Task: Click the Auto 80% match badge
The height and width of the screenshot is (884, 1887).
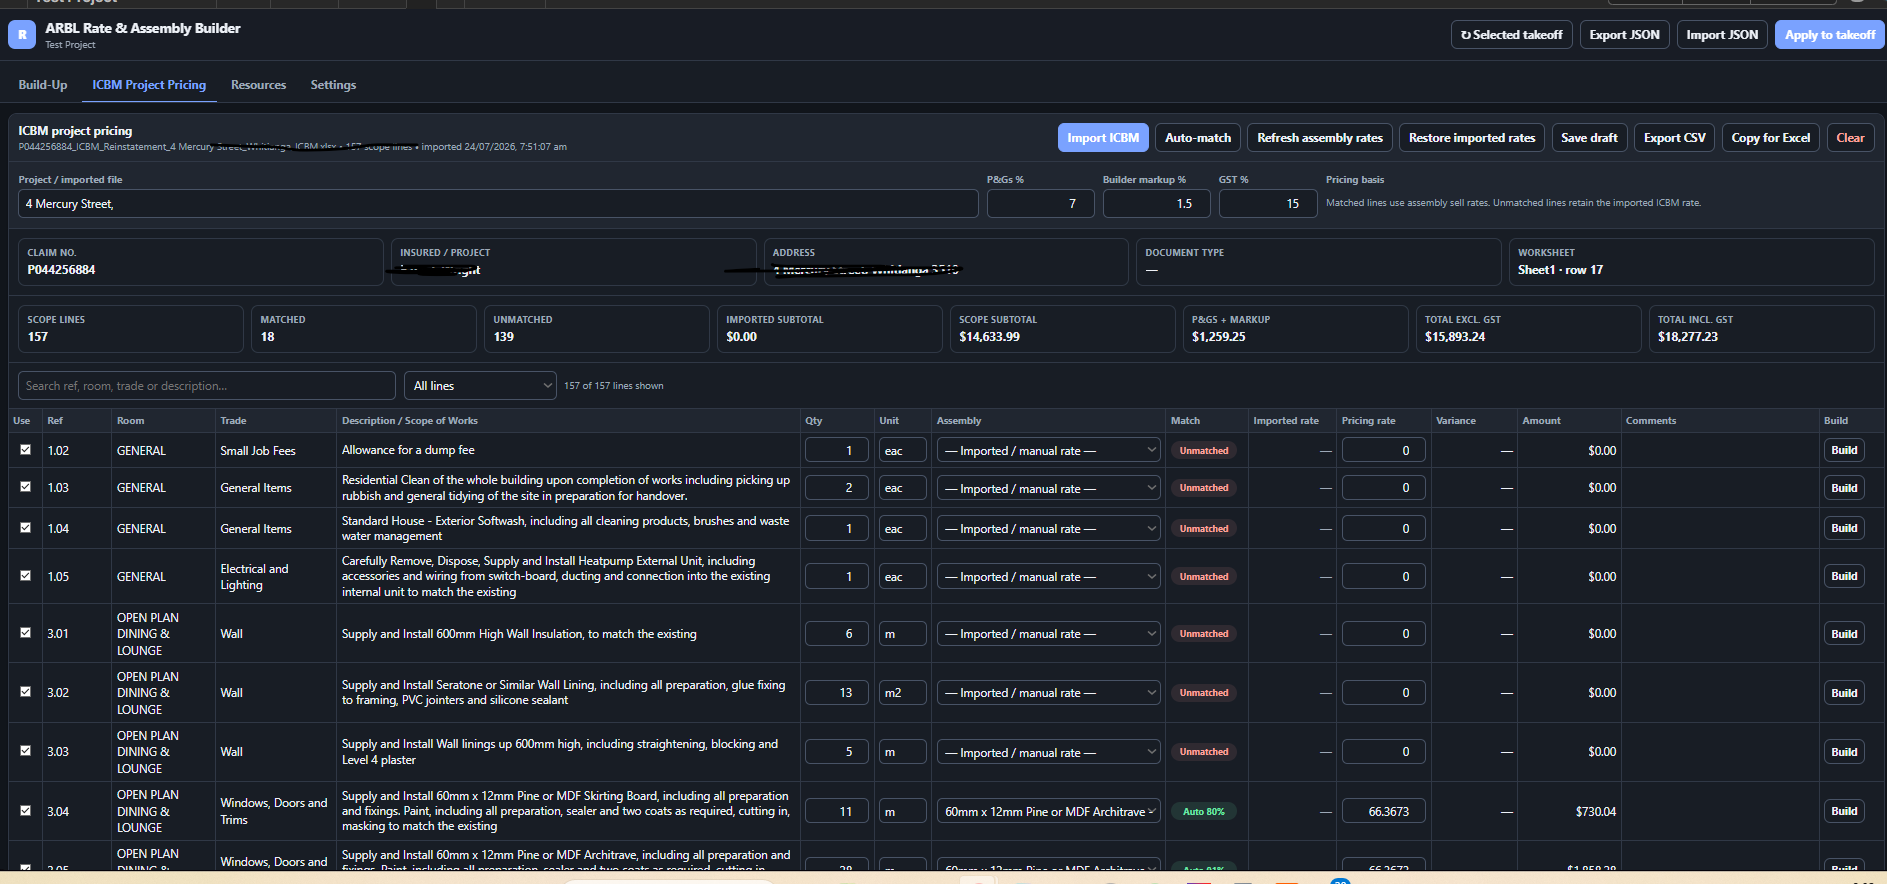Action: click(x=1204, y=812)
